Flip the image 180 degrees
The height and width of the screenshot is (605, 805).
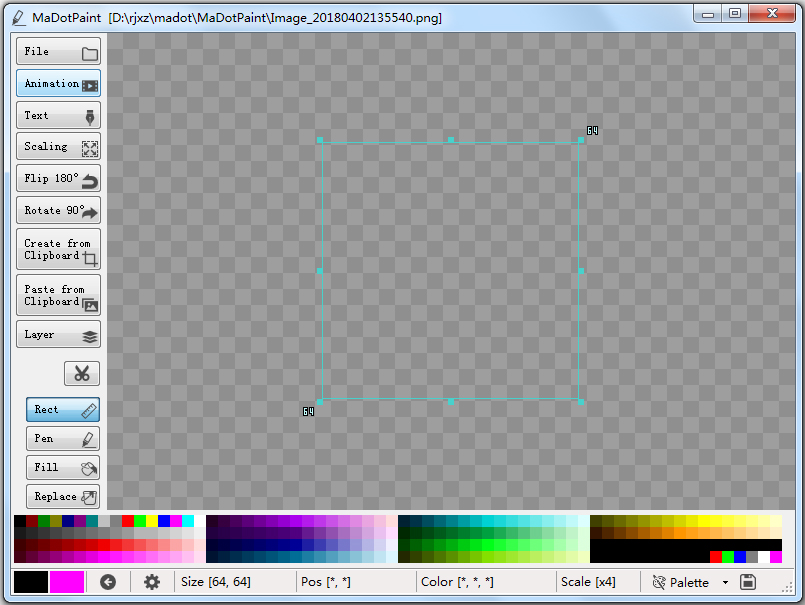tap(59, 179)
